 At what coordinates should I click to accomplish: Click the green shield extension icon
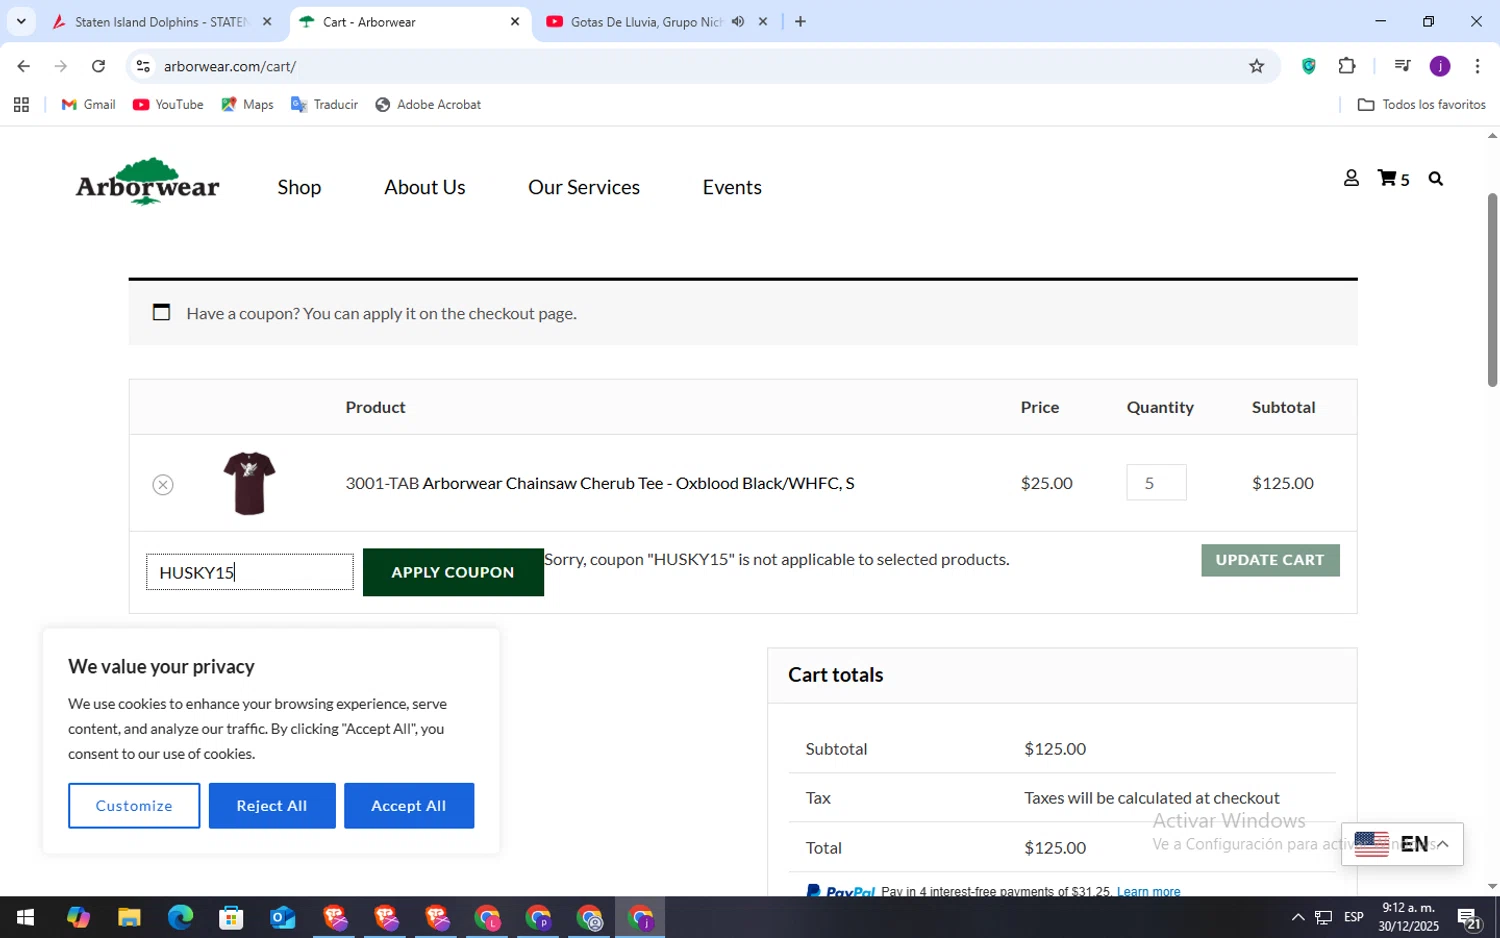(1308, 66)
